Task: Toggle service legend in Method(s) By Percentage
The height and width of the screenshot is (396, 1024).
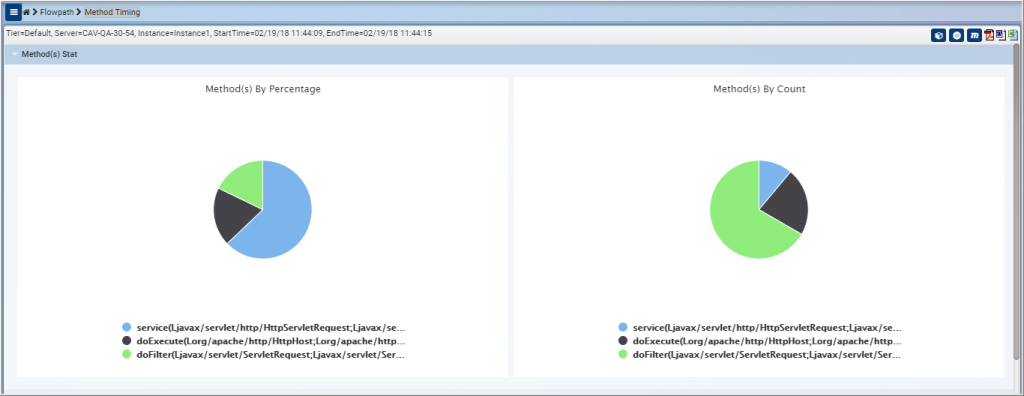Action: tap(264, 327)
